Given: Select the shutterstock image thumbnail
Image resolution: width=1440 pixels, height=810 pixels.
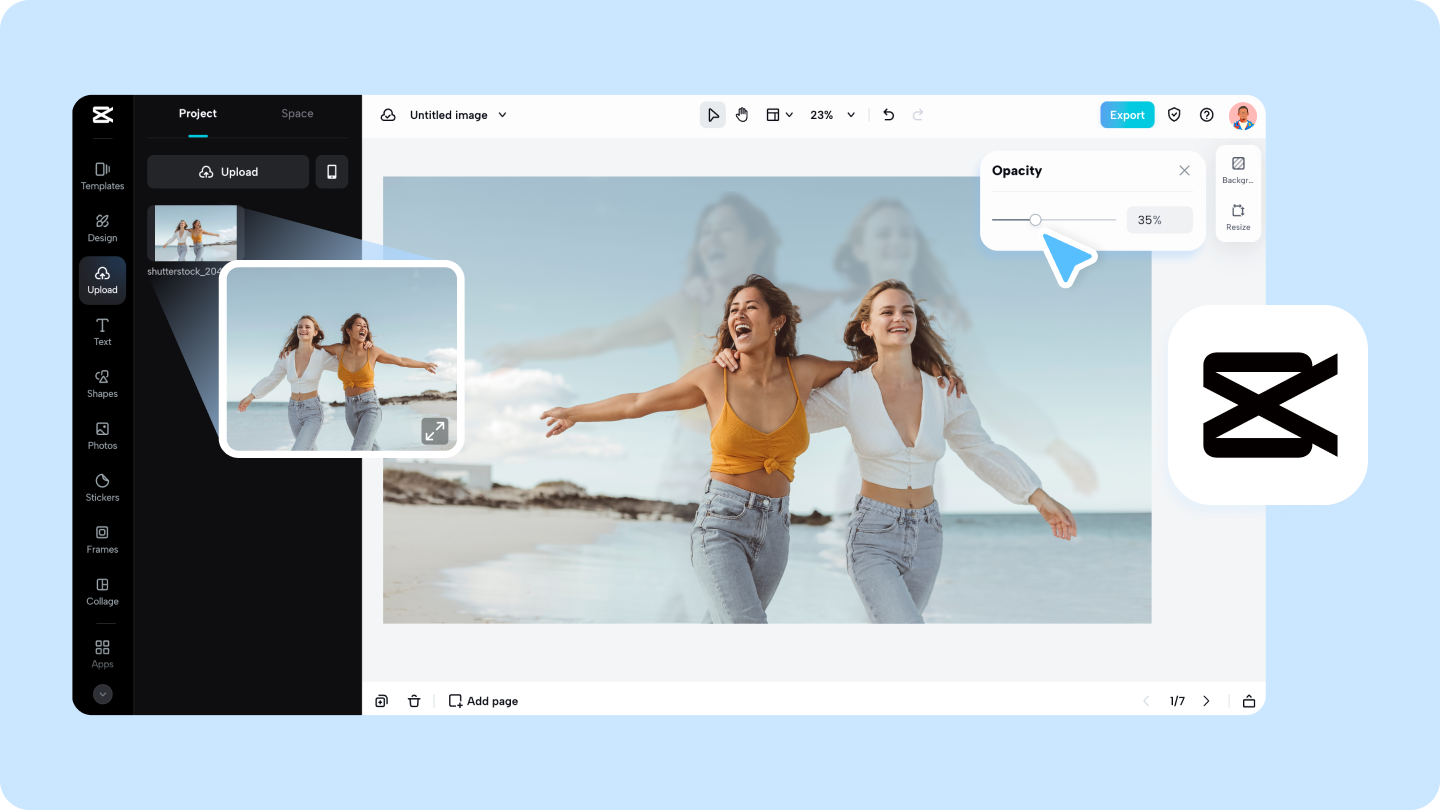Looking at the screenshot, I should coord(196,233).
